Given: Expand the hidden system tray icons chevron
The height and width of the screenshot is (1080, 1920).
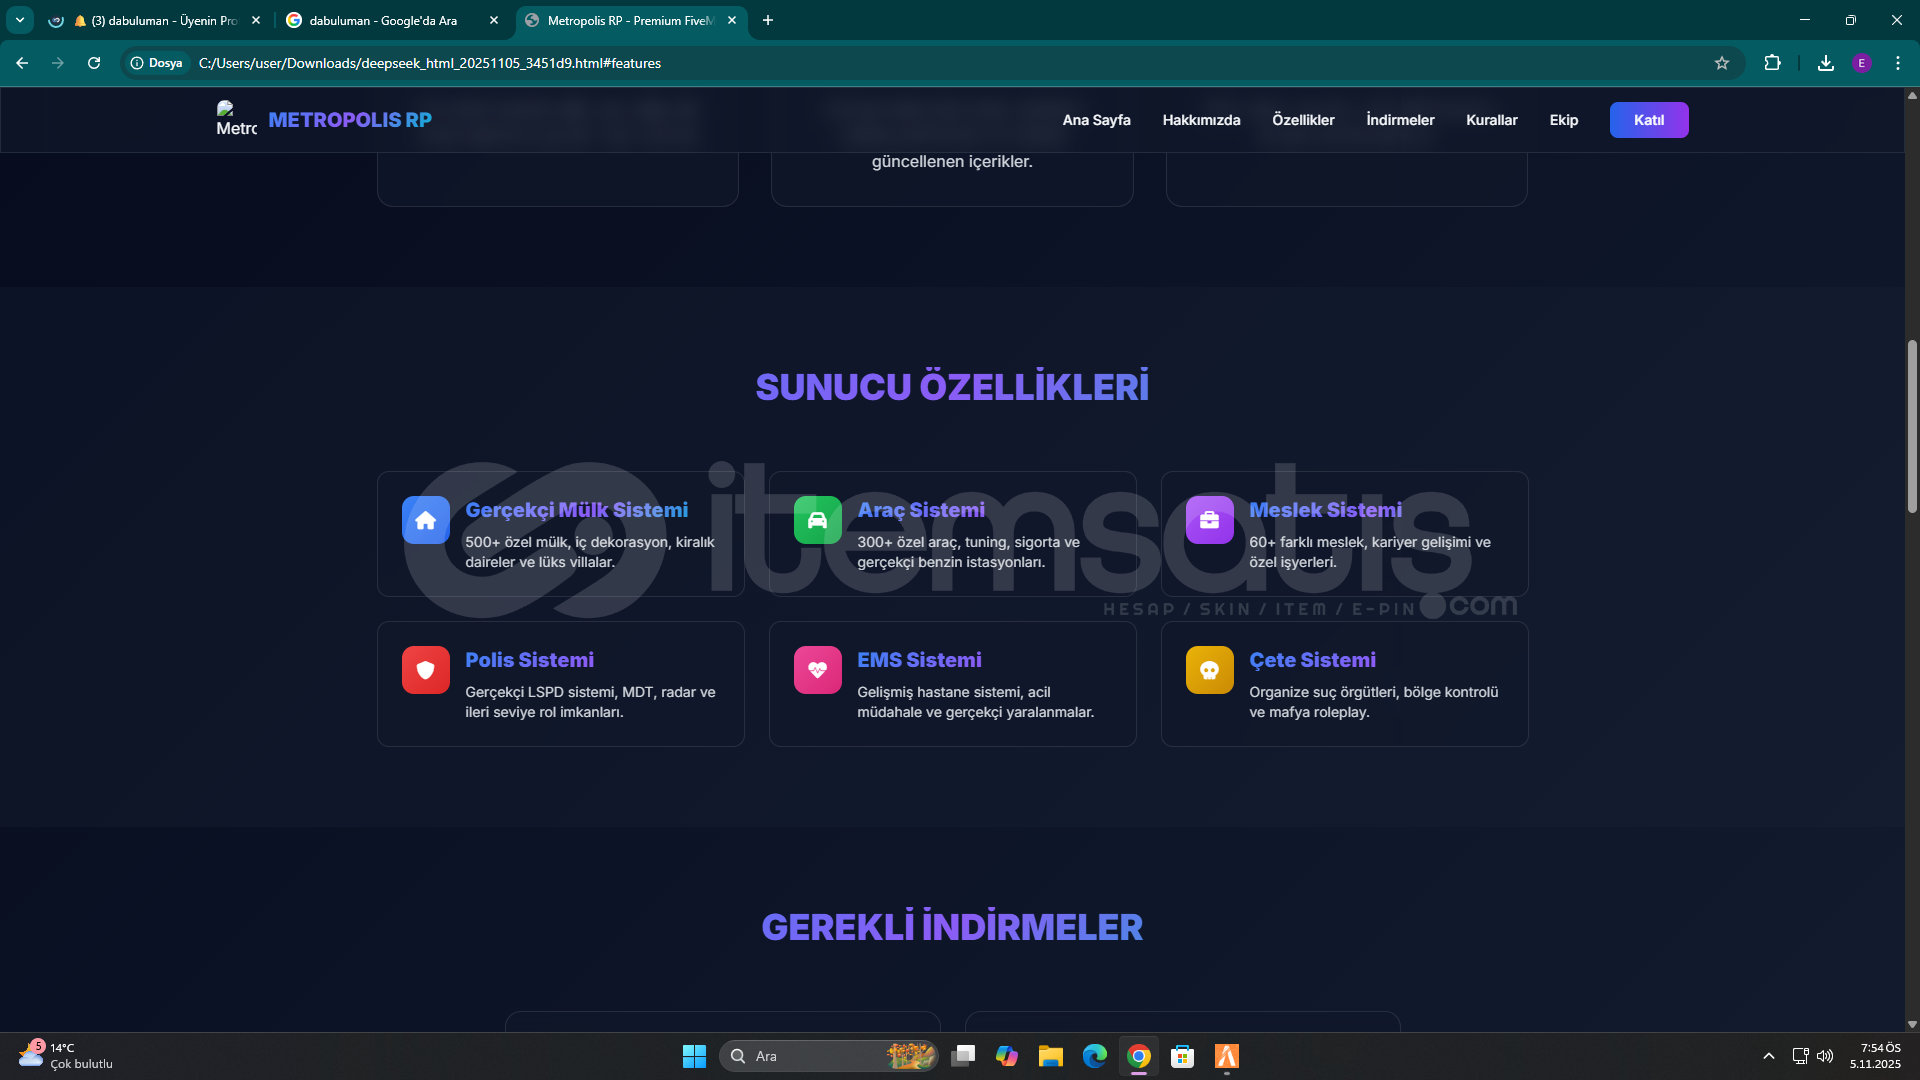Looking at the screenshot, I should pyautogui.click(x=1768, y=1056).
